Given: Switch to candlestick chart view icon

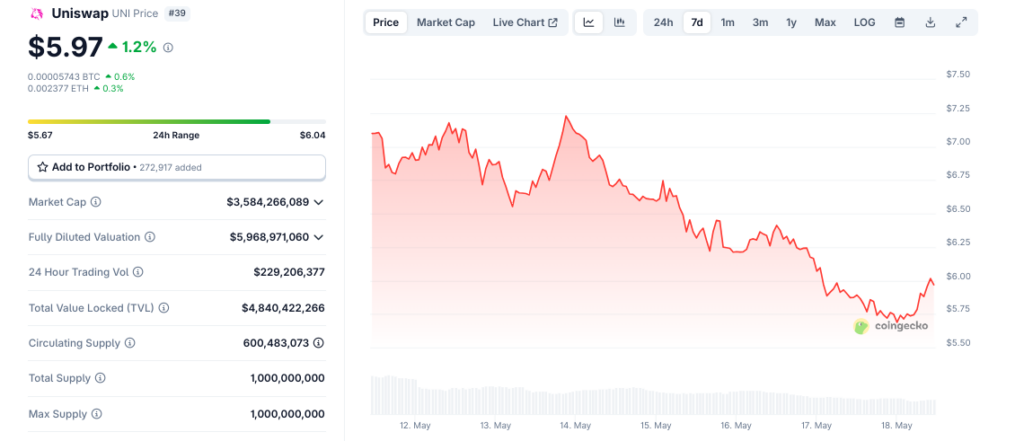Looking at the screenshot, I should point(620,22).
